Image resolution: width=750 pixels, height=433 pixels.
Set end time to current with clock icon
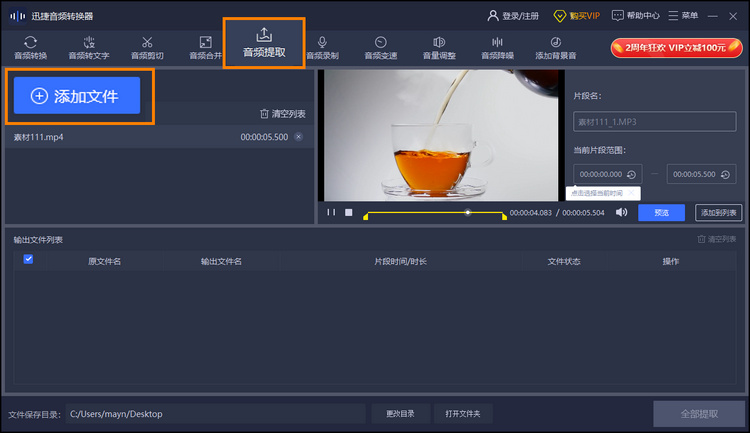coord(726,175)
